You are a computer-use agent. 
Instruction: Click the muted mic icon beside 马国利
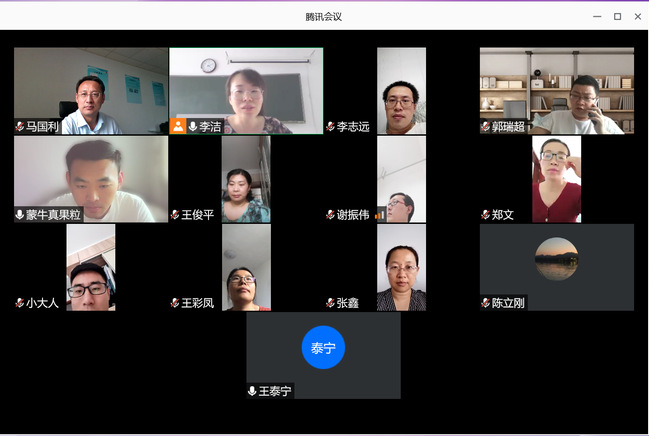tap(20, 127)
